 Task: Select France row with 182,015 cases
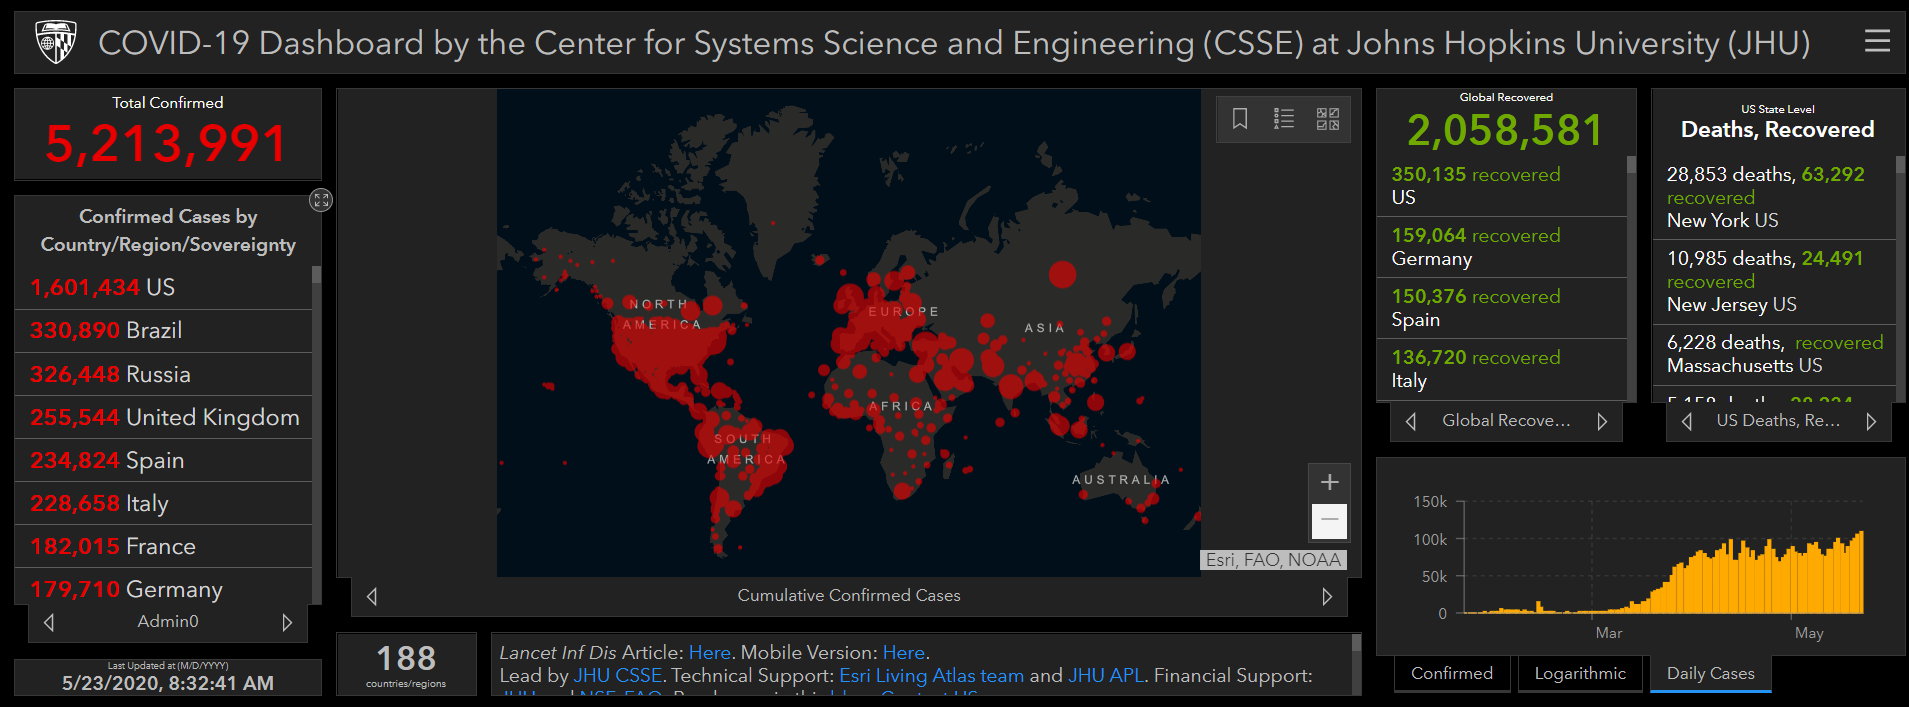[163, 546]
